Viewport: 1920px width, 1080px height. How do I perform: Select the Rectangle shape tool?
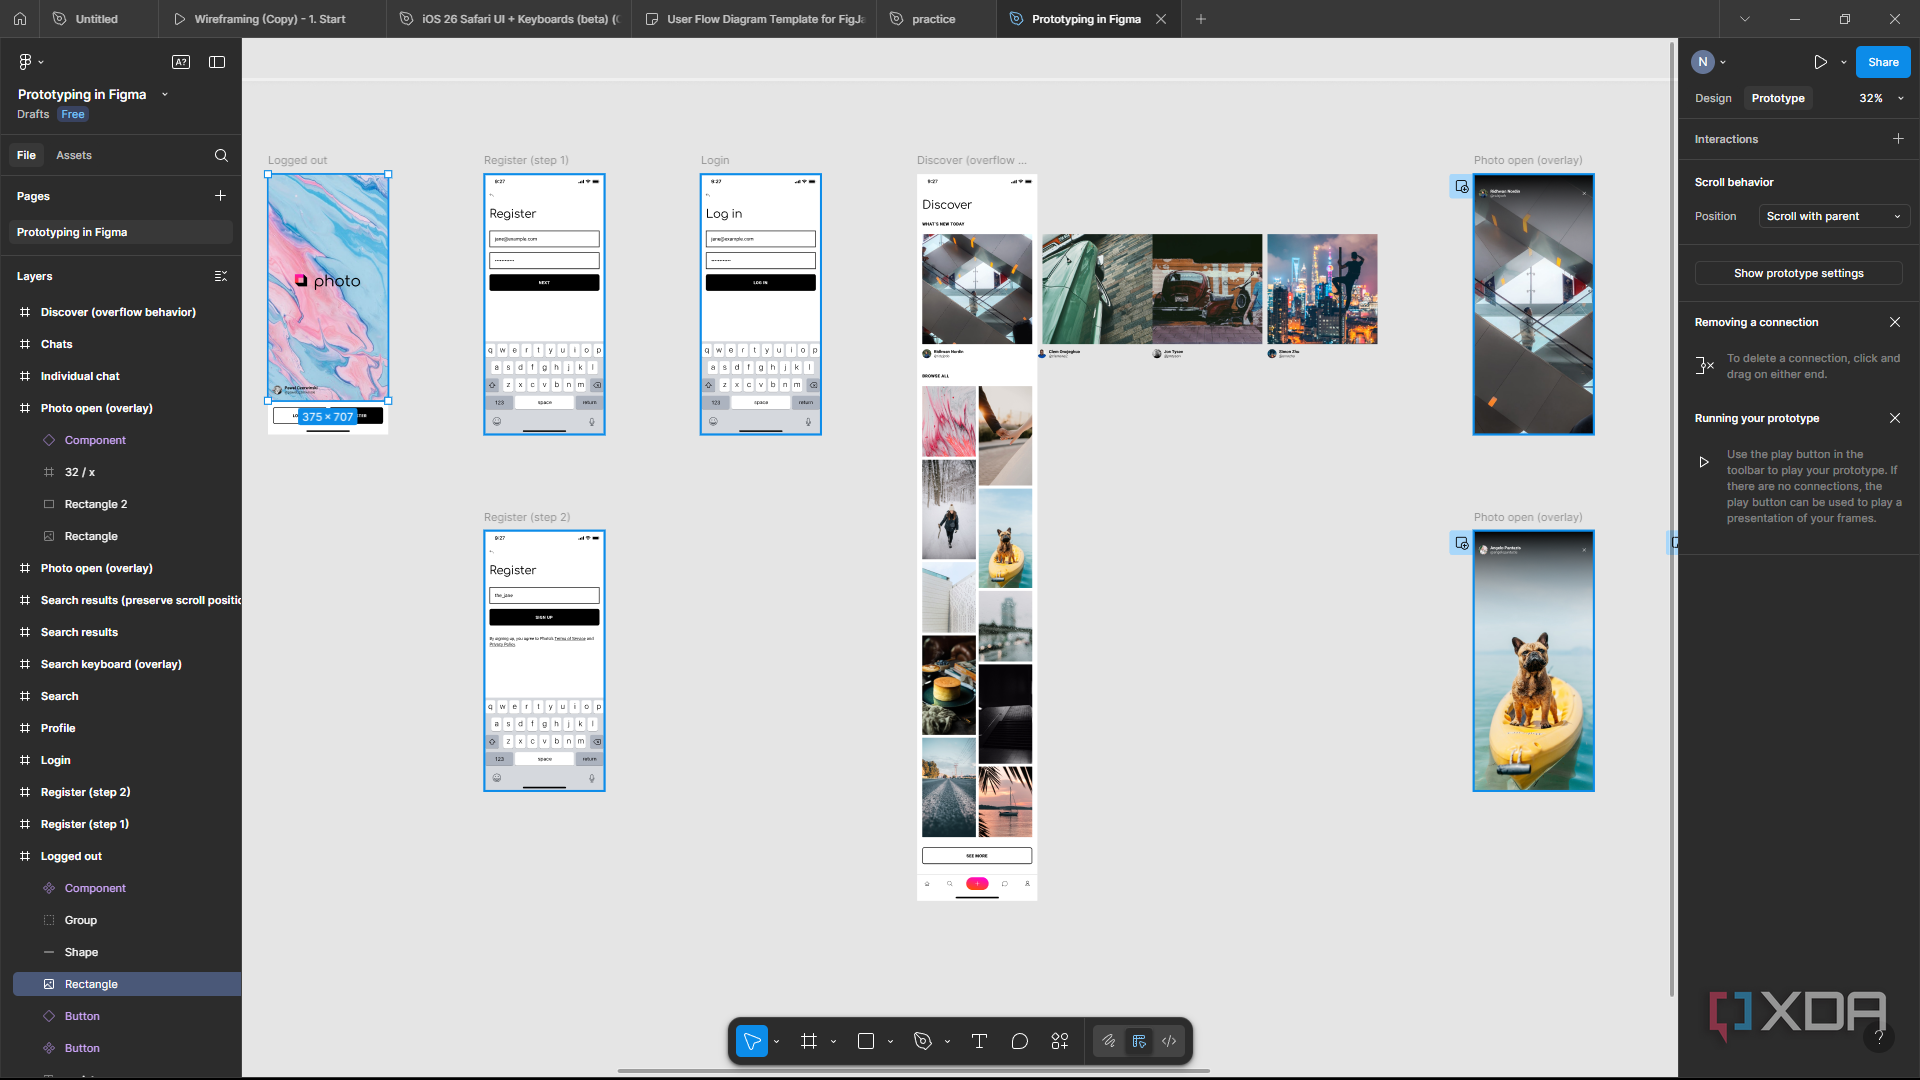866,1041
